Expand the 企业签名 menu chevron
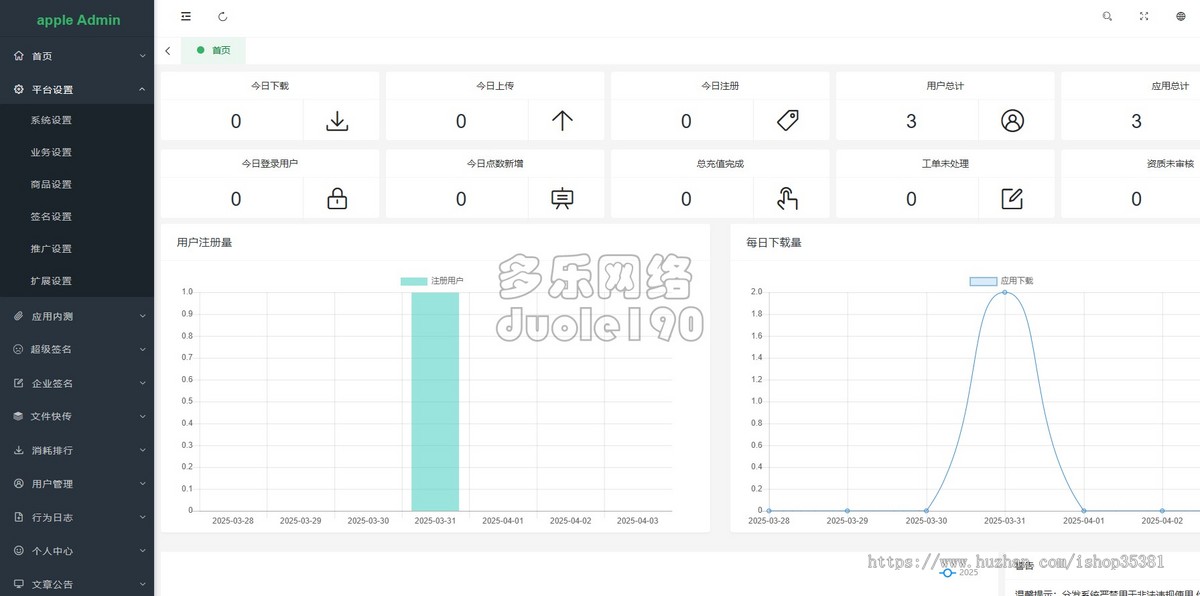 point(142,383)
